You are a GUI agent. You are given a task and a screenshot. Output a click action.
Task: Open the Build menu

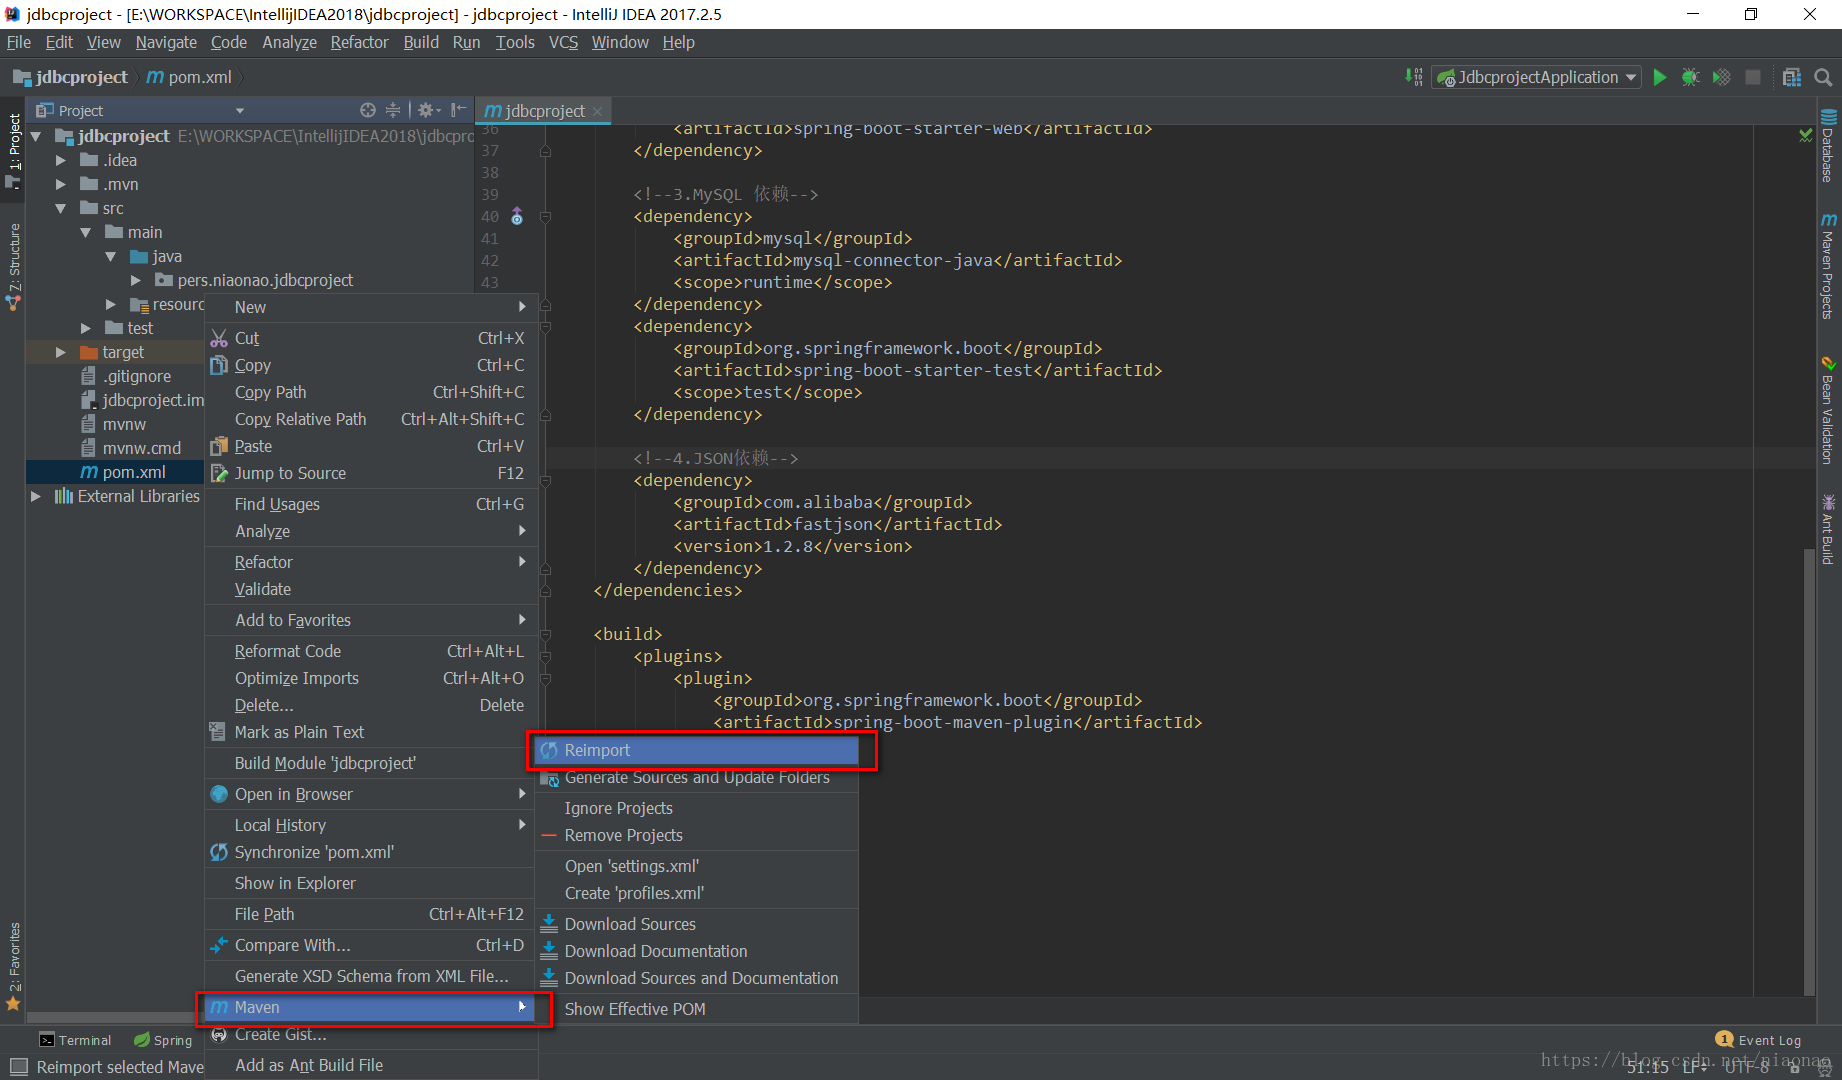[x=421, y=42]
